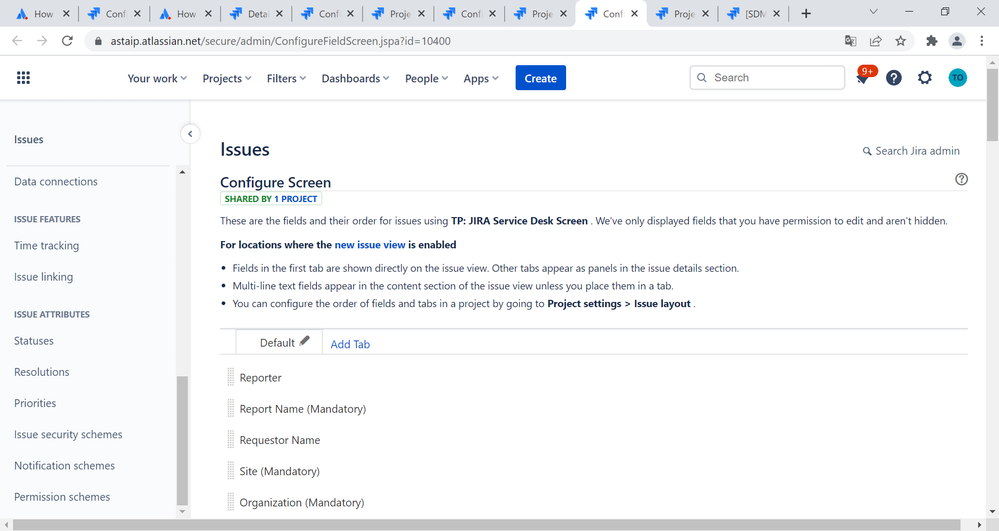The image size is (999, 531).
Task: Open the browser extensions puzzle icon
Action: coord(931,41)
